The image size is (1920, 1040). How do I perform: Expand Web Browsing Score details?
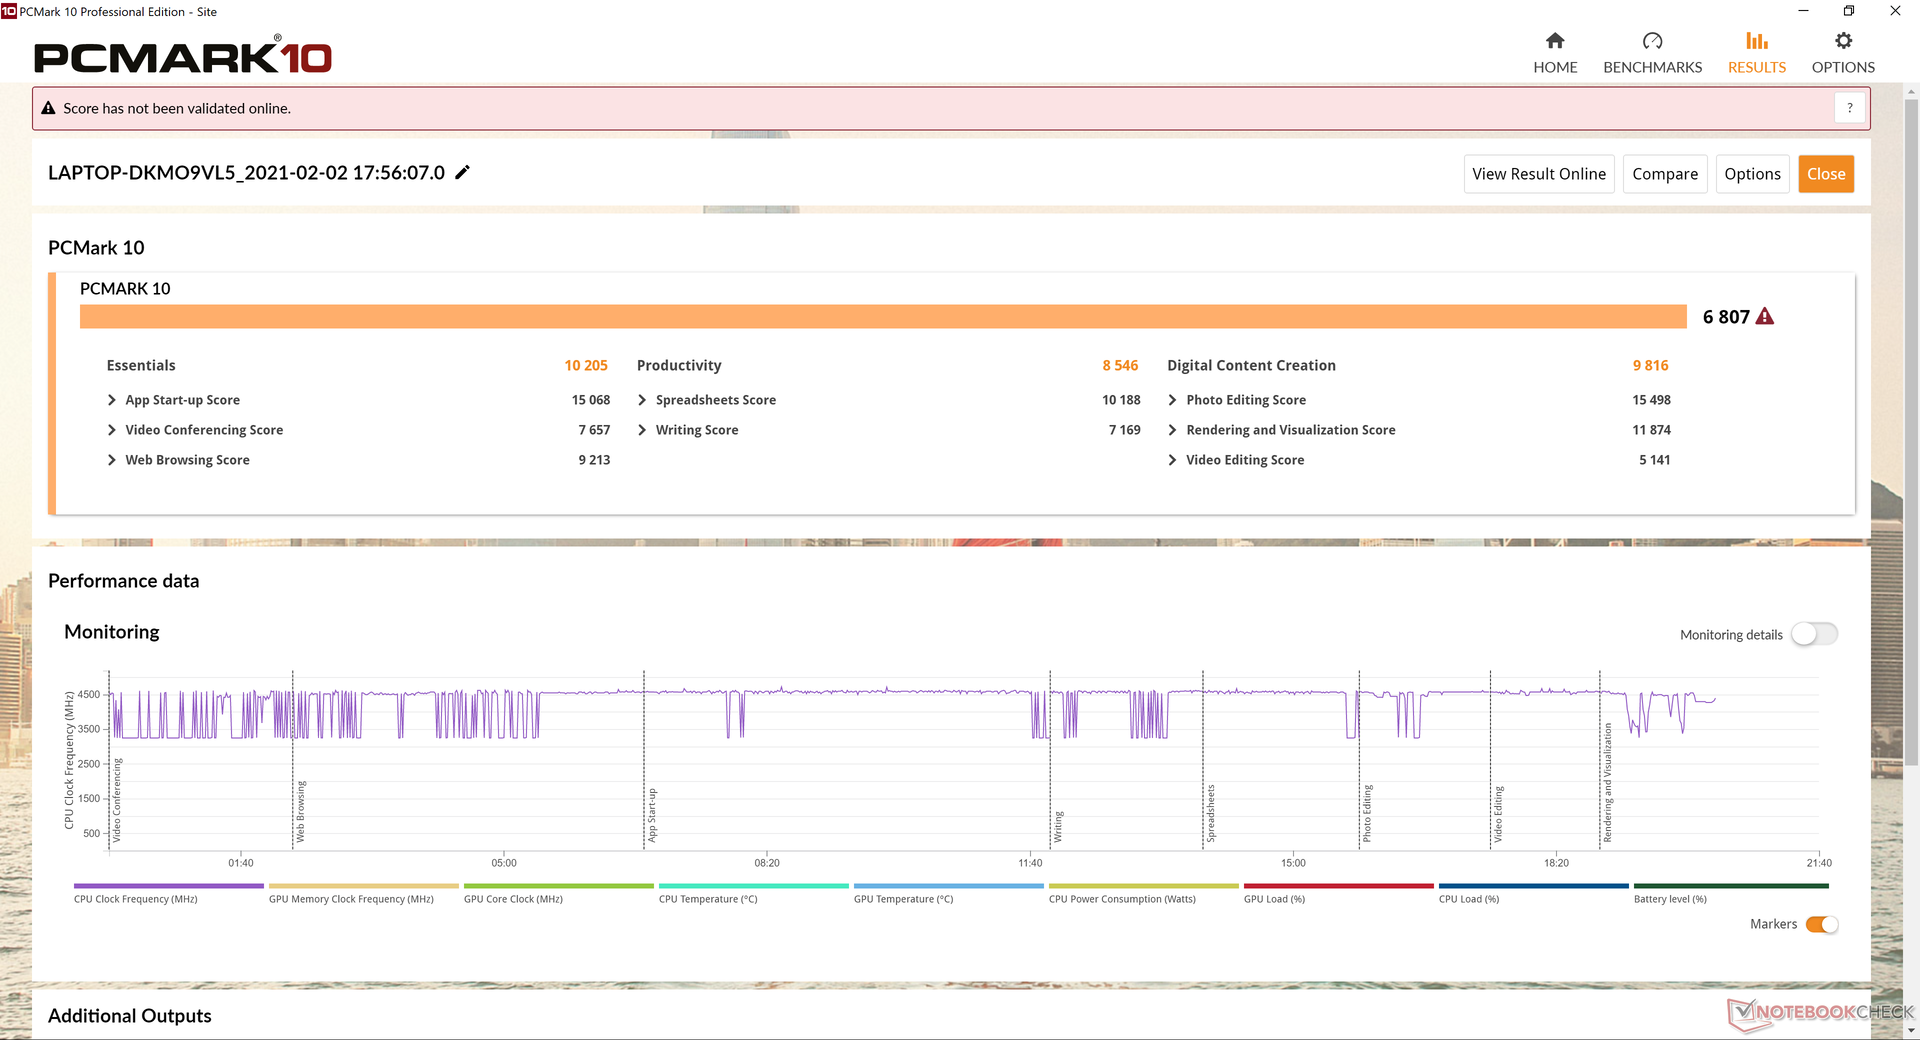112,460
